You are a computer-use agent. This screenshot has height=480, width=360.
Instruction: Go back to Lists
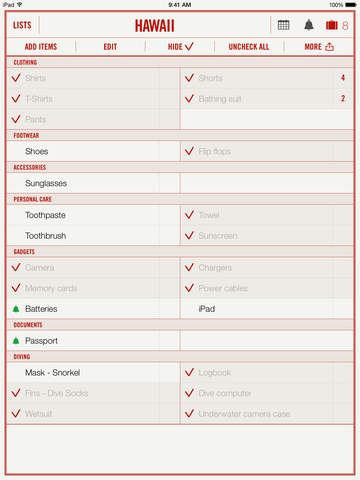(x=22, y=25)
